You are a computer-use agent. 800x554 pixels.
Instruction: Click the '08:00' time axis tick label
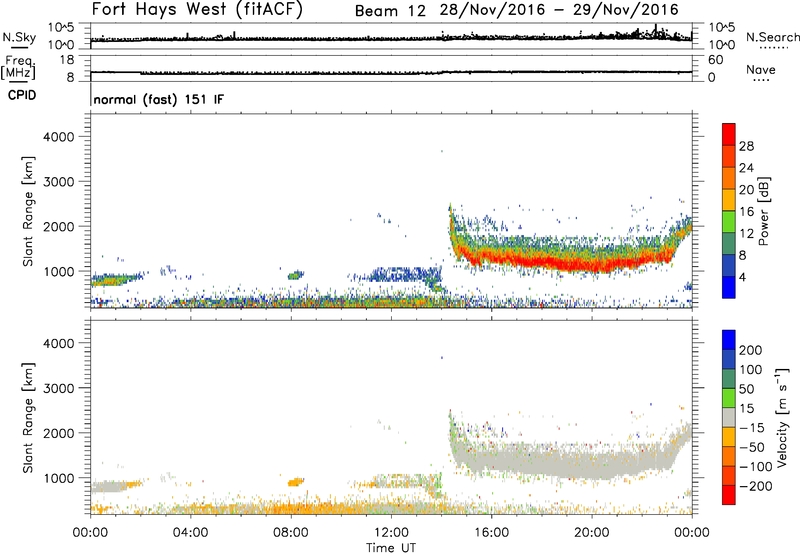(291, 533)
